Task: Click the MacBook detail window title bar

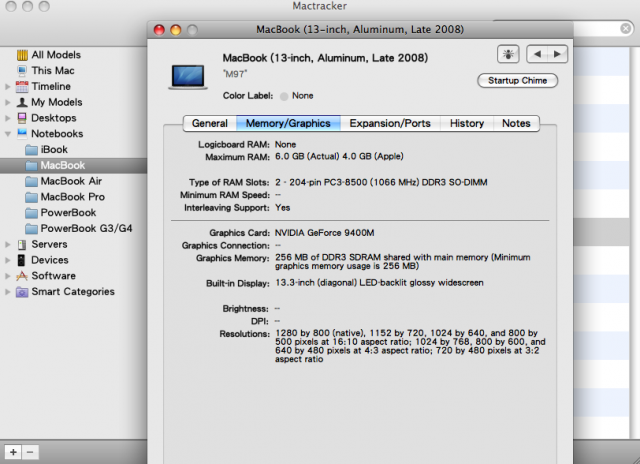Action: tap(360, 29)
